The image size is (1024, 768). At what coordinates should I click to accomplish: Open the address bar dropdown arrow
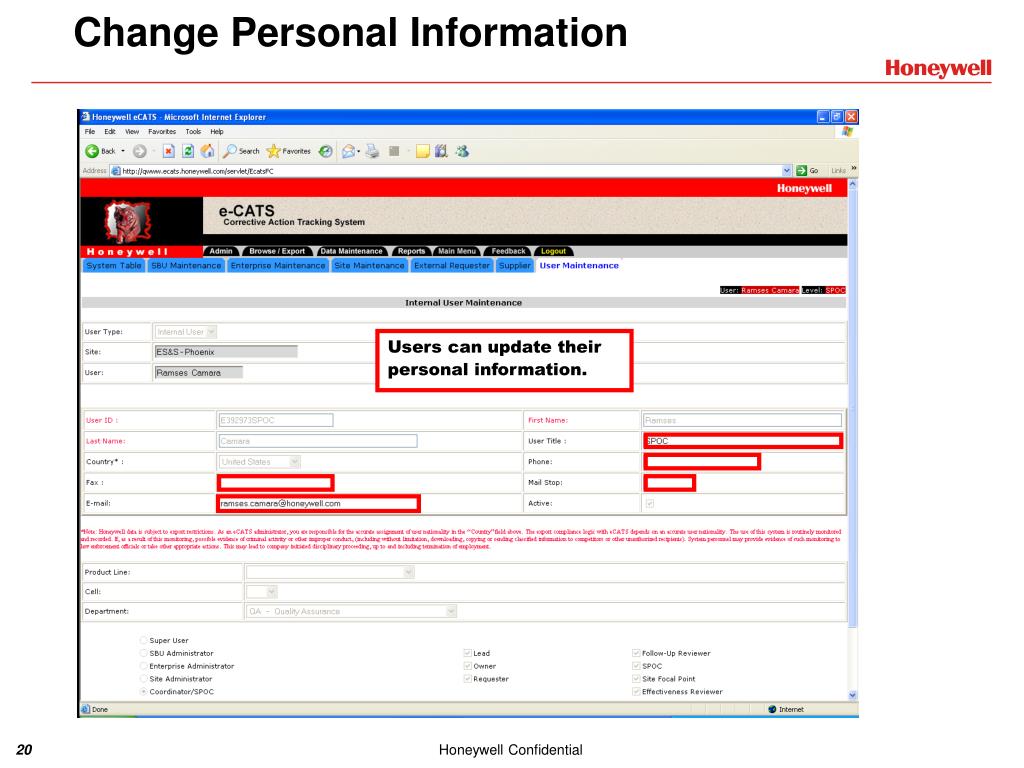(x=786, y=170)
